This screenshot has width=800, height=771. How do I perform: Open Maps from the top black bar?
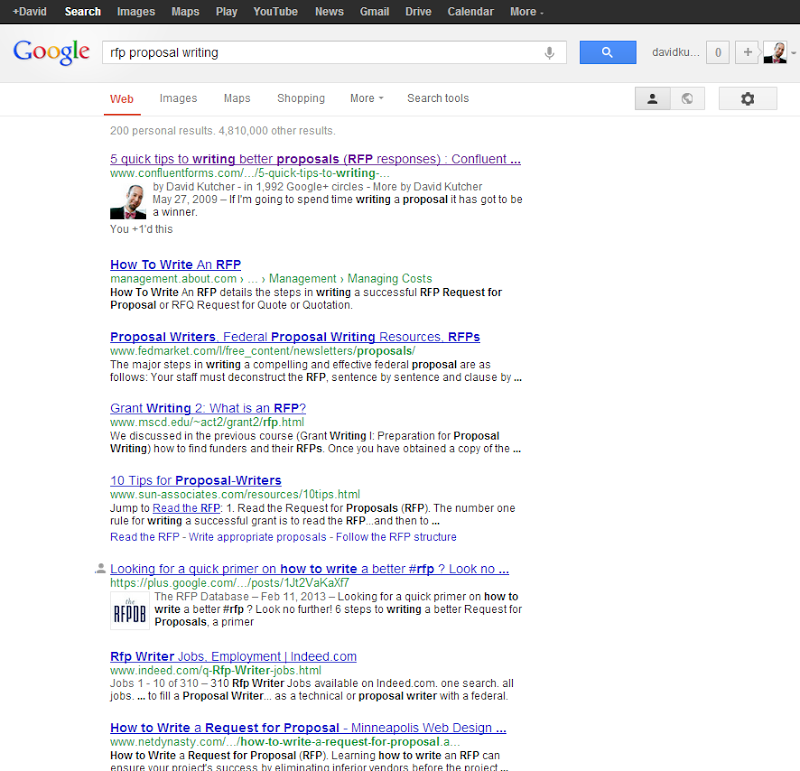click(x=185, y=12)
